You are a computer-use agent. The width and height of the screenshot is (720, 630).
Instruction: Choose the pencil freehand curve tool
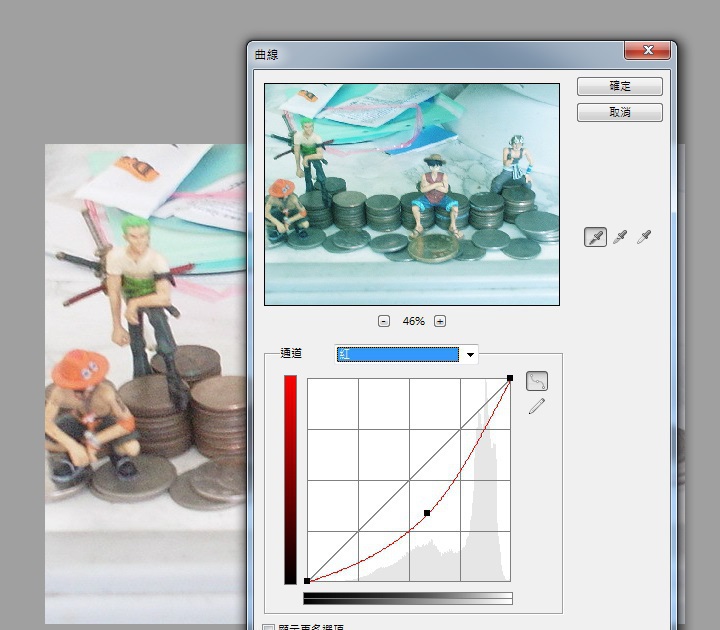[x=537, y=406]
